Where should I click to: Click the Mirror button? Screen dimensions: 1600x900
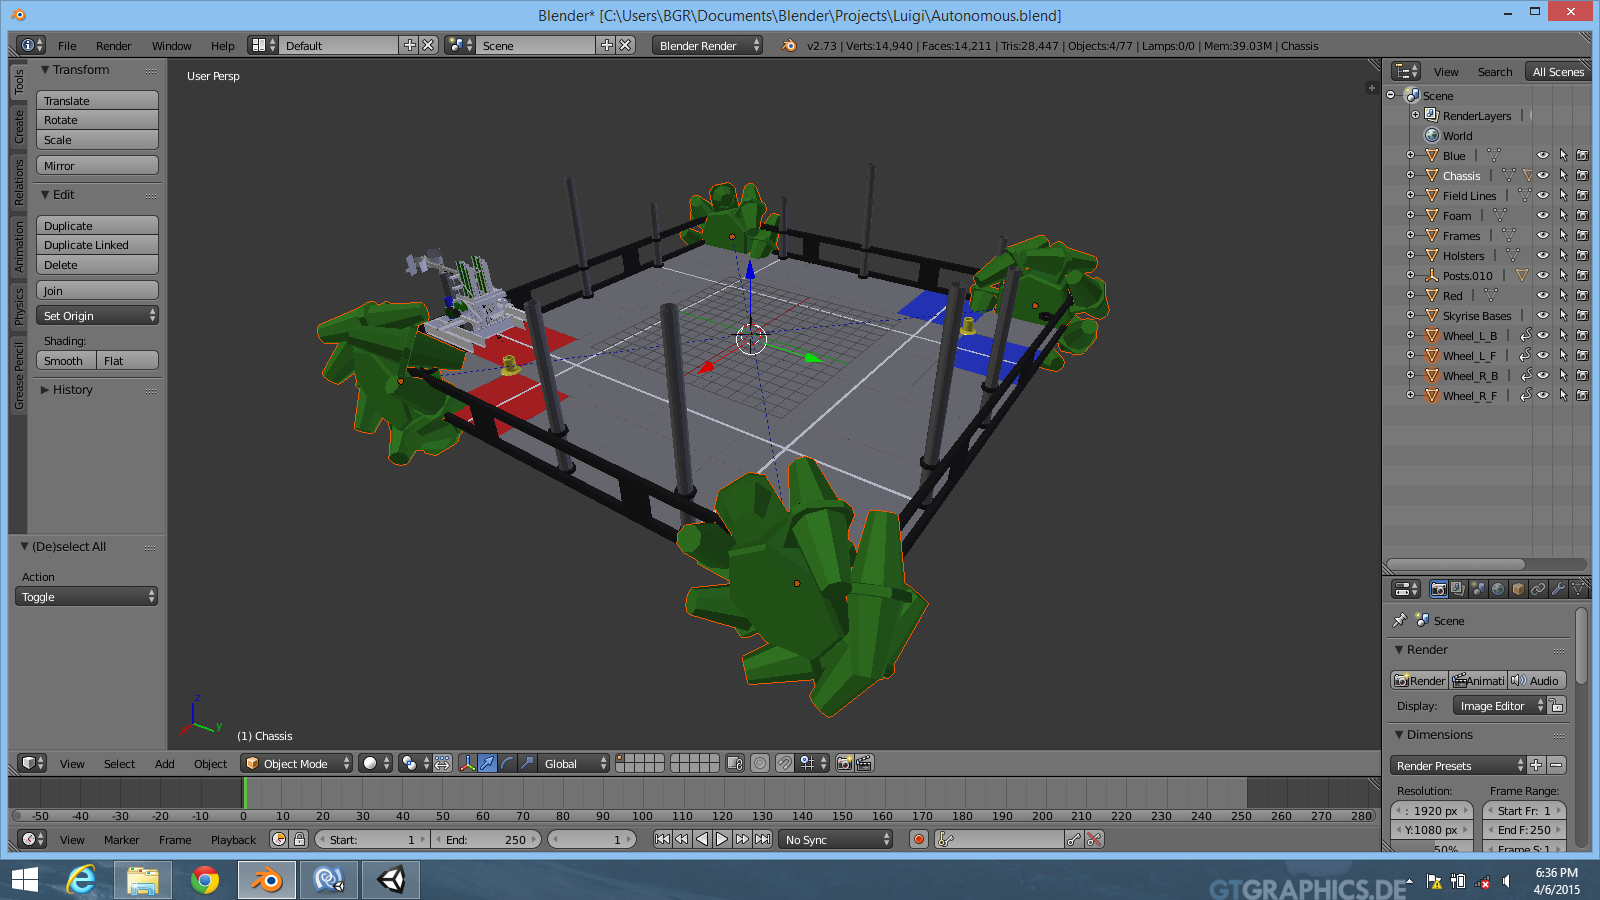(x=97, y=165)
